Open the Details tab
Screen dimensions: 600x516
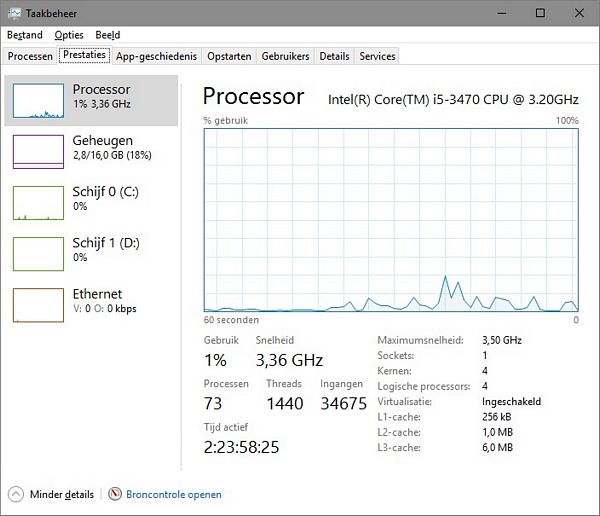click(334, 56)
